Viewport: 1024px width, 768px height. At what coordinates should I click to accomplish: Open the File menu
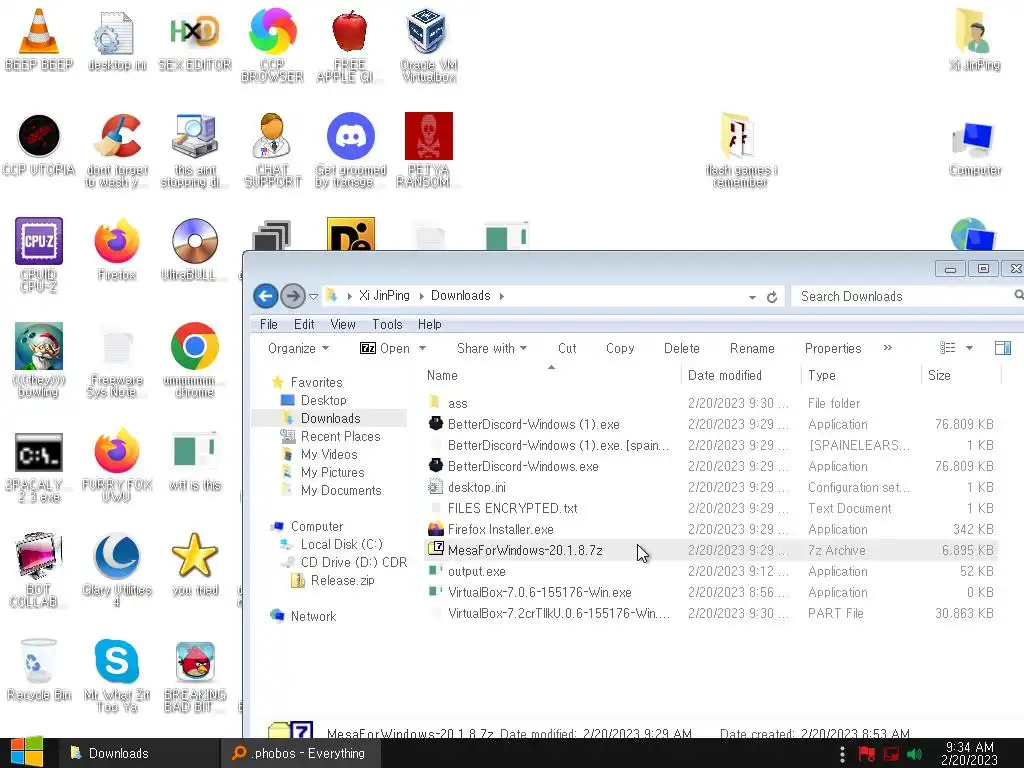coord(268,324)
